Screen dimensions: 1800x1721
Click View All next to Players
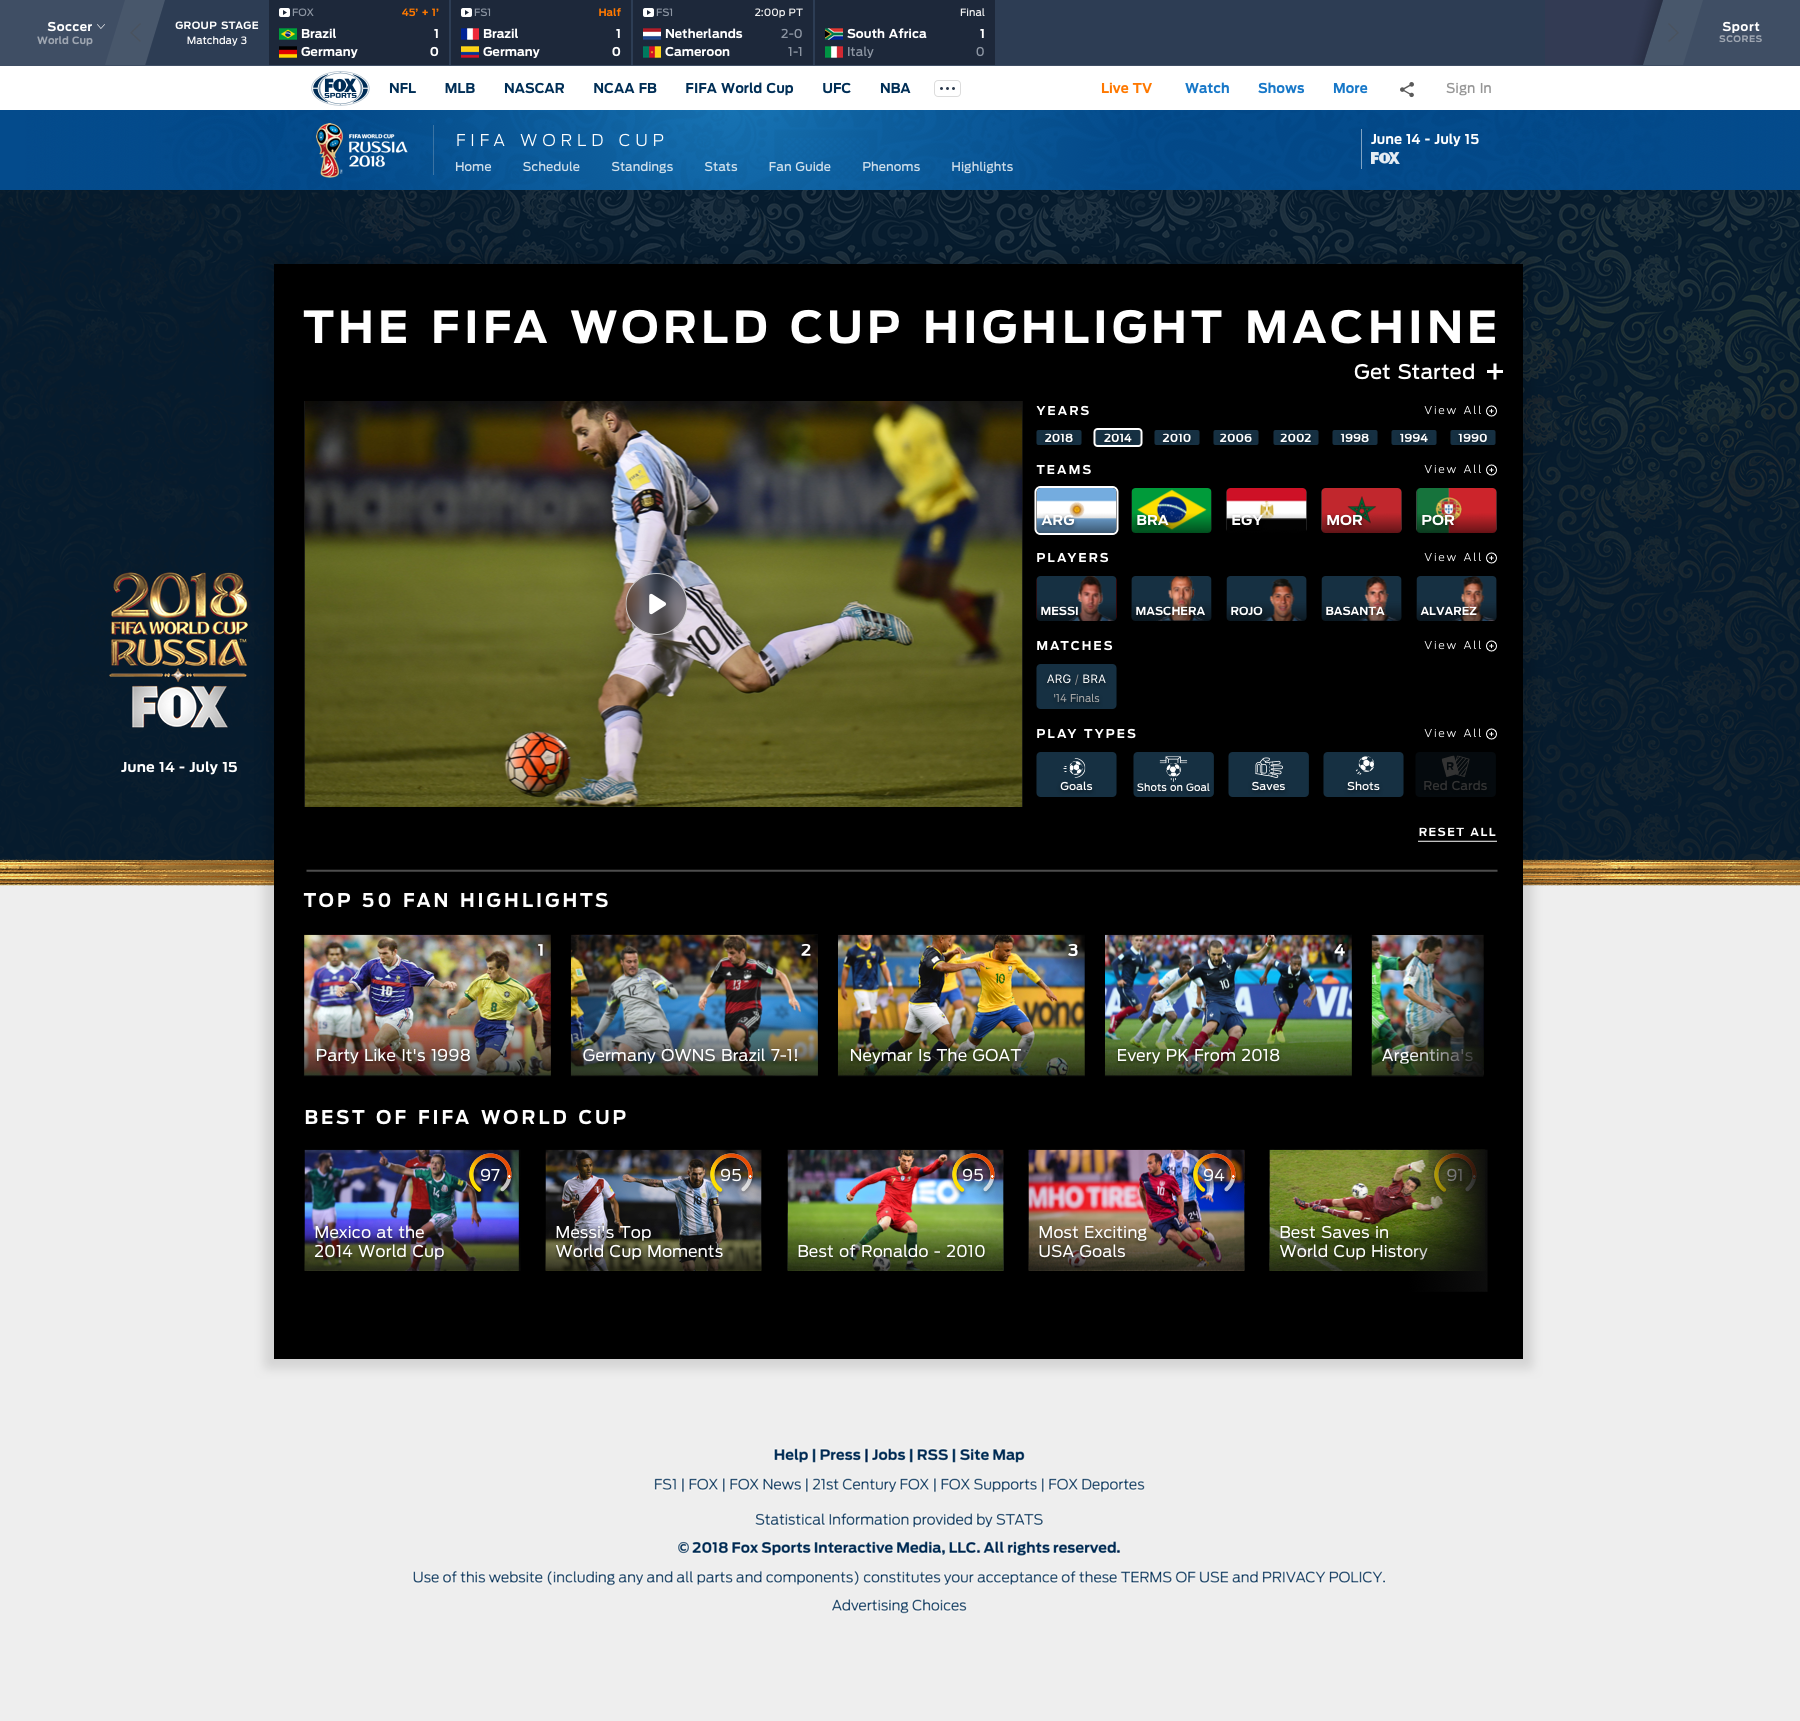point(1460,557)
